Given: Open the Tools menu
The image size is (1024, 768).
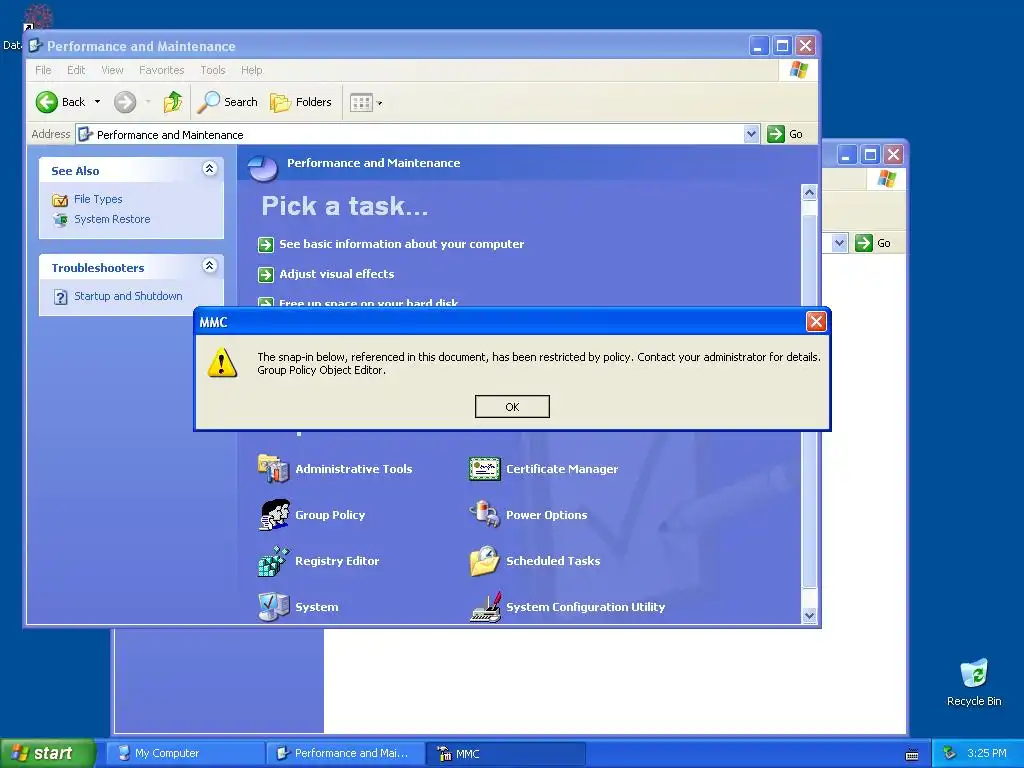Looking at the screenshot, I should pos(212,70).
